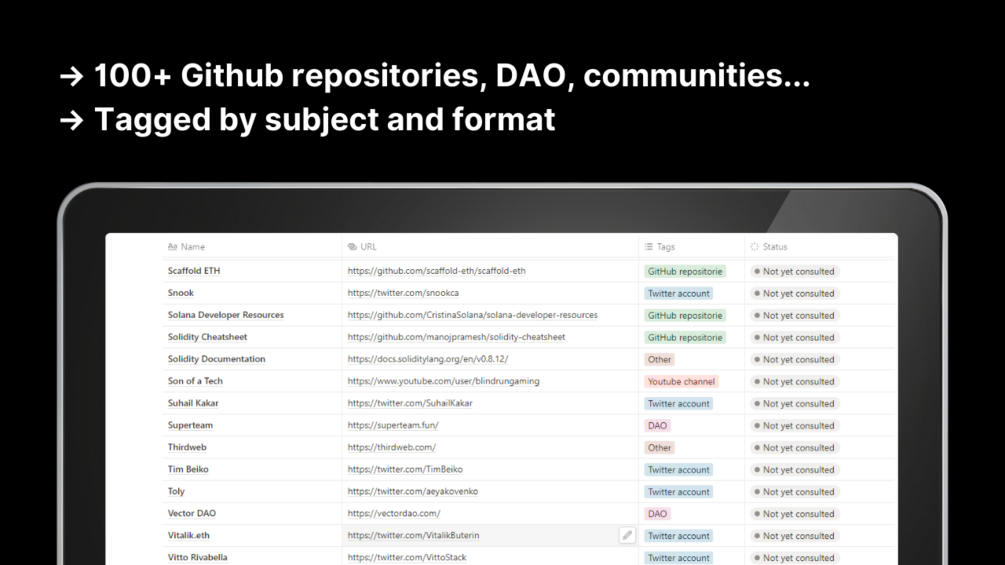Image resolution: width=1005 pixels, height=565 pixels.
Task: Open twitter.com/VitalikButerin link
Action: click(x=413, y=536)
